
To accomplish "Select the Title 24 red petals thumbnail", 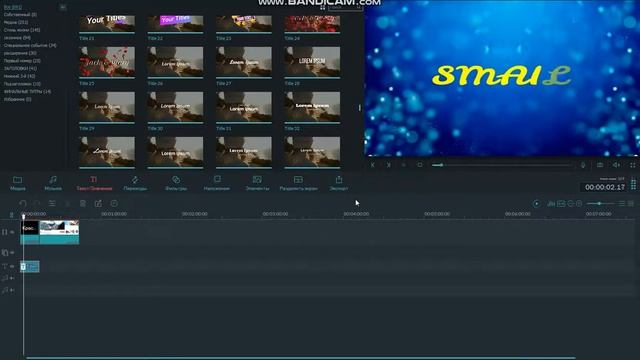I will (312, 24).
